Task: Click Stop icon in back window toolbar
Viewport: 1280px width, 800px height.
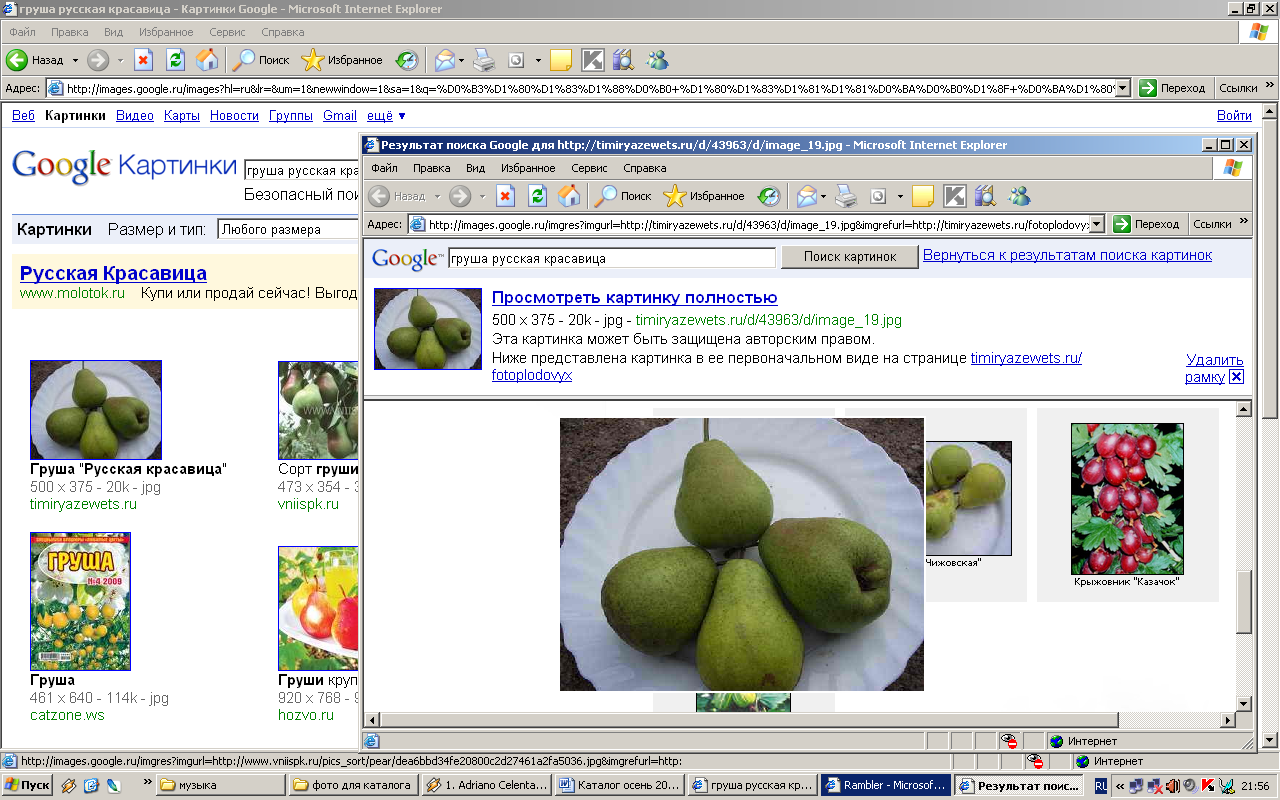Action: pos(143,60)
